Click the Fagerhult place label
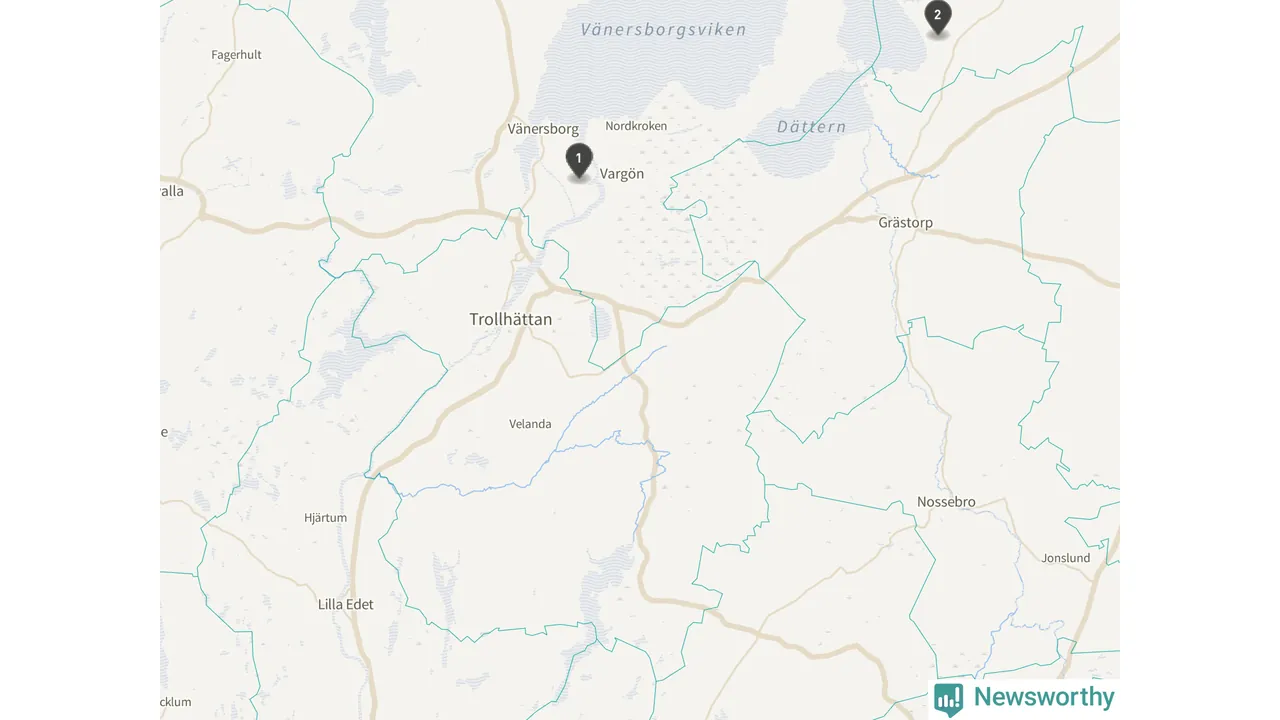 coord(236,55)
